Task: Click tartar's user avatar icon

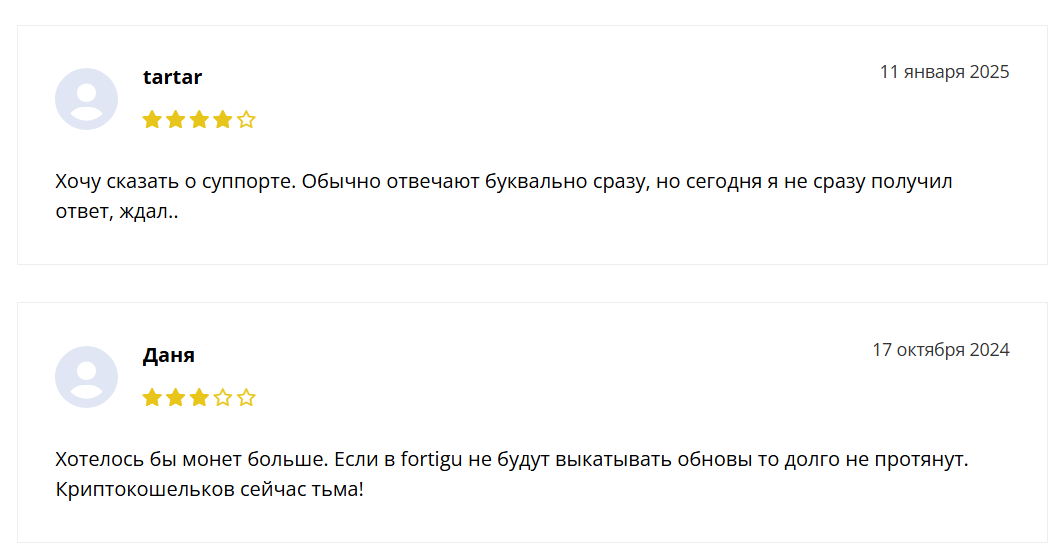Action: click(x=86, y=99)
